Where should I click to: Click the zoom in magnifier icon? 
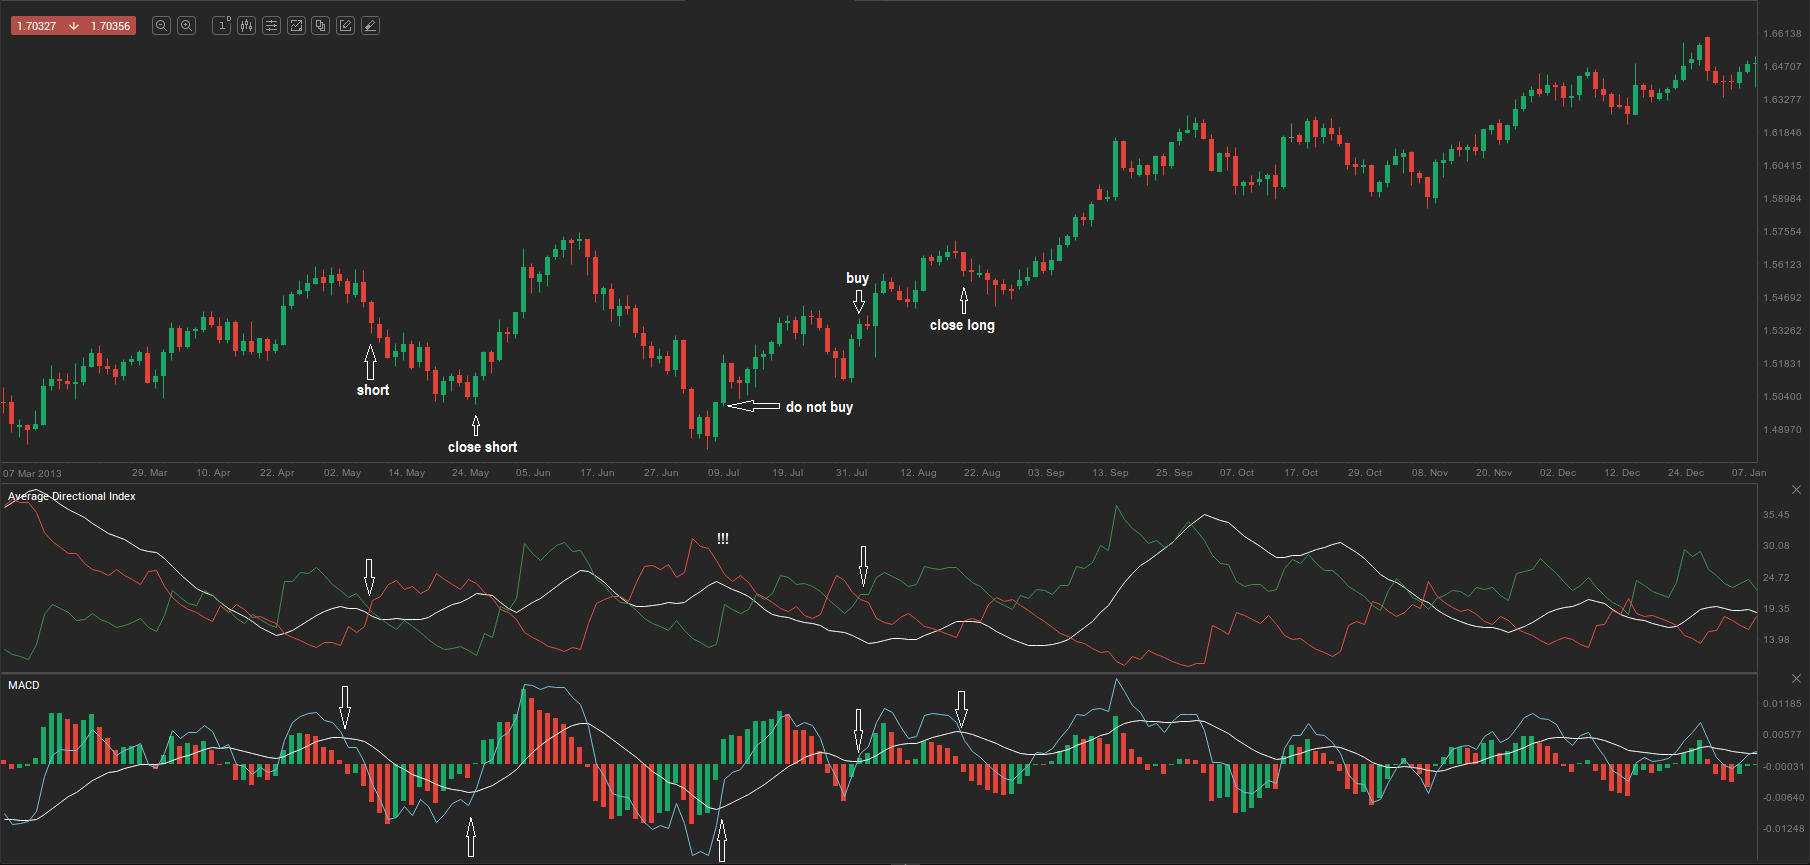tap(186, 26)
